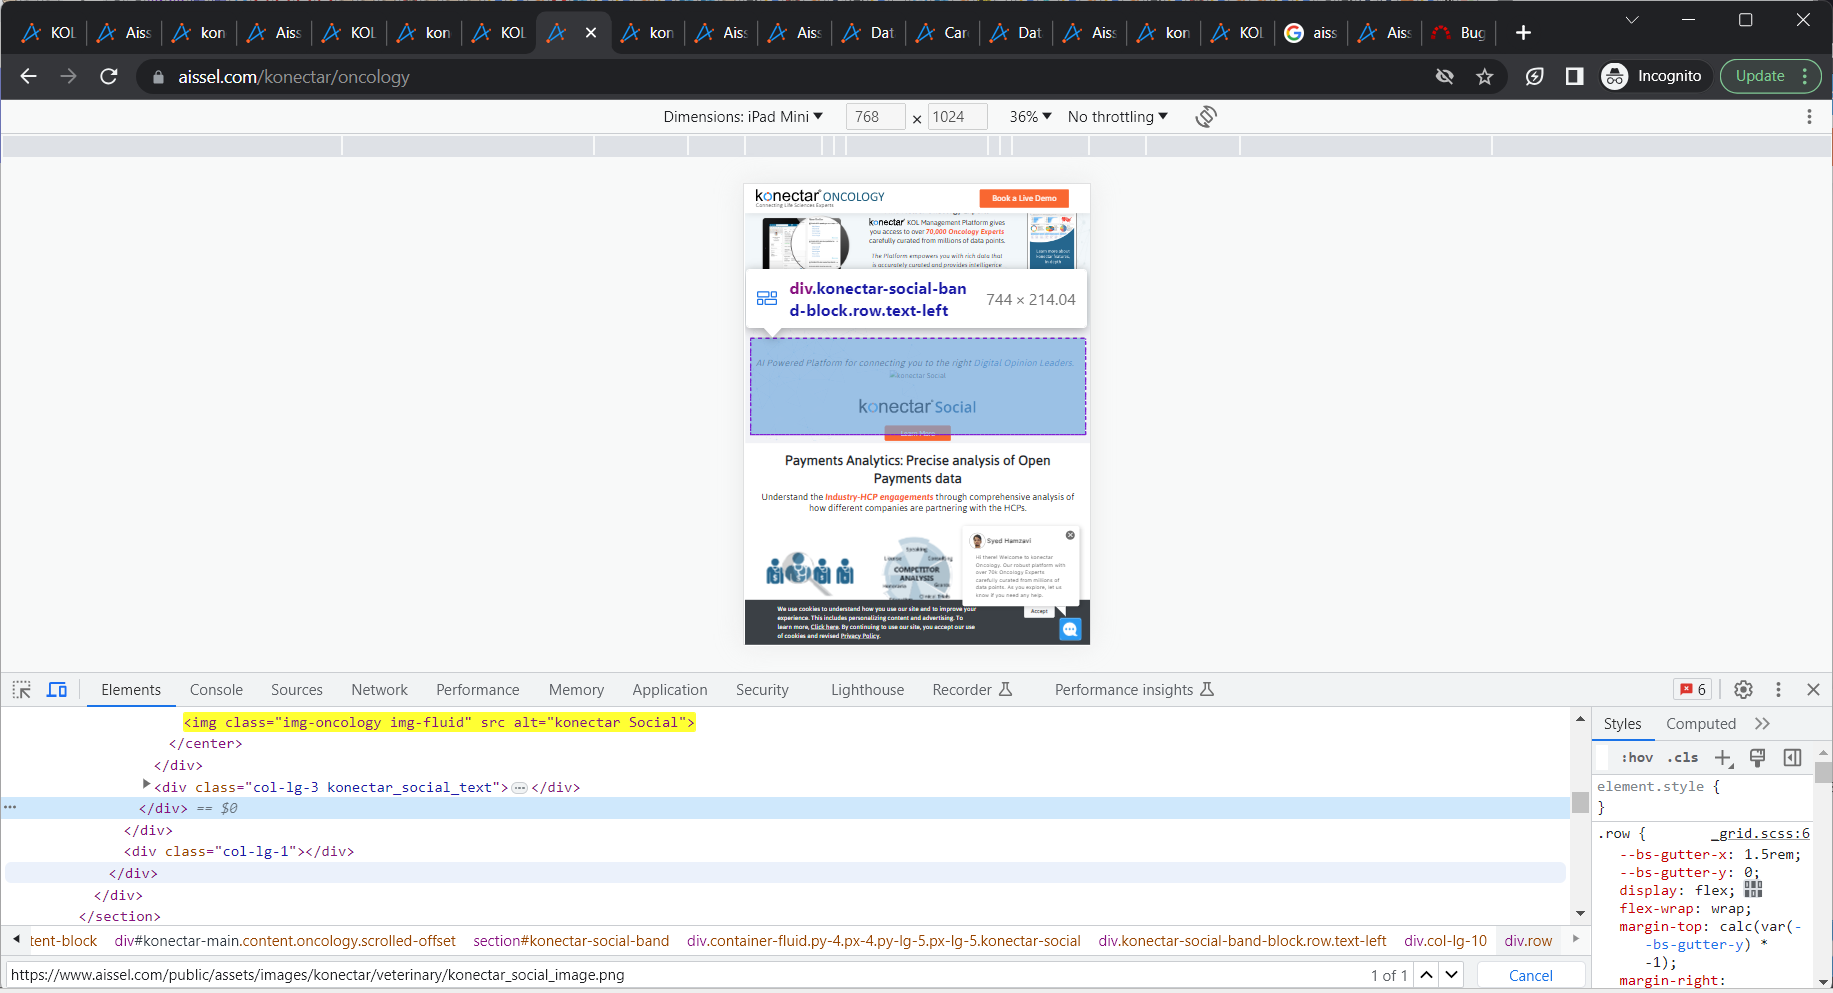1833x993 pixels.
Task: Click the extension icon beside the star
Action: click(x=1534, y=77)
